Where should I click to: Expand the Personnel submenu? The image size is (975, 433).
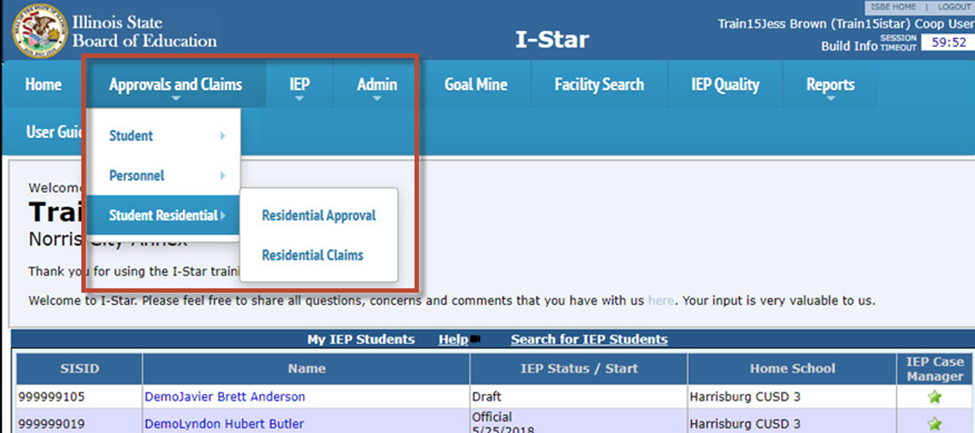tap(163, 175)
